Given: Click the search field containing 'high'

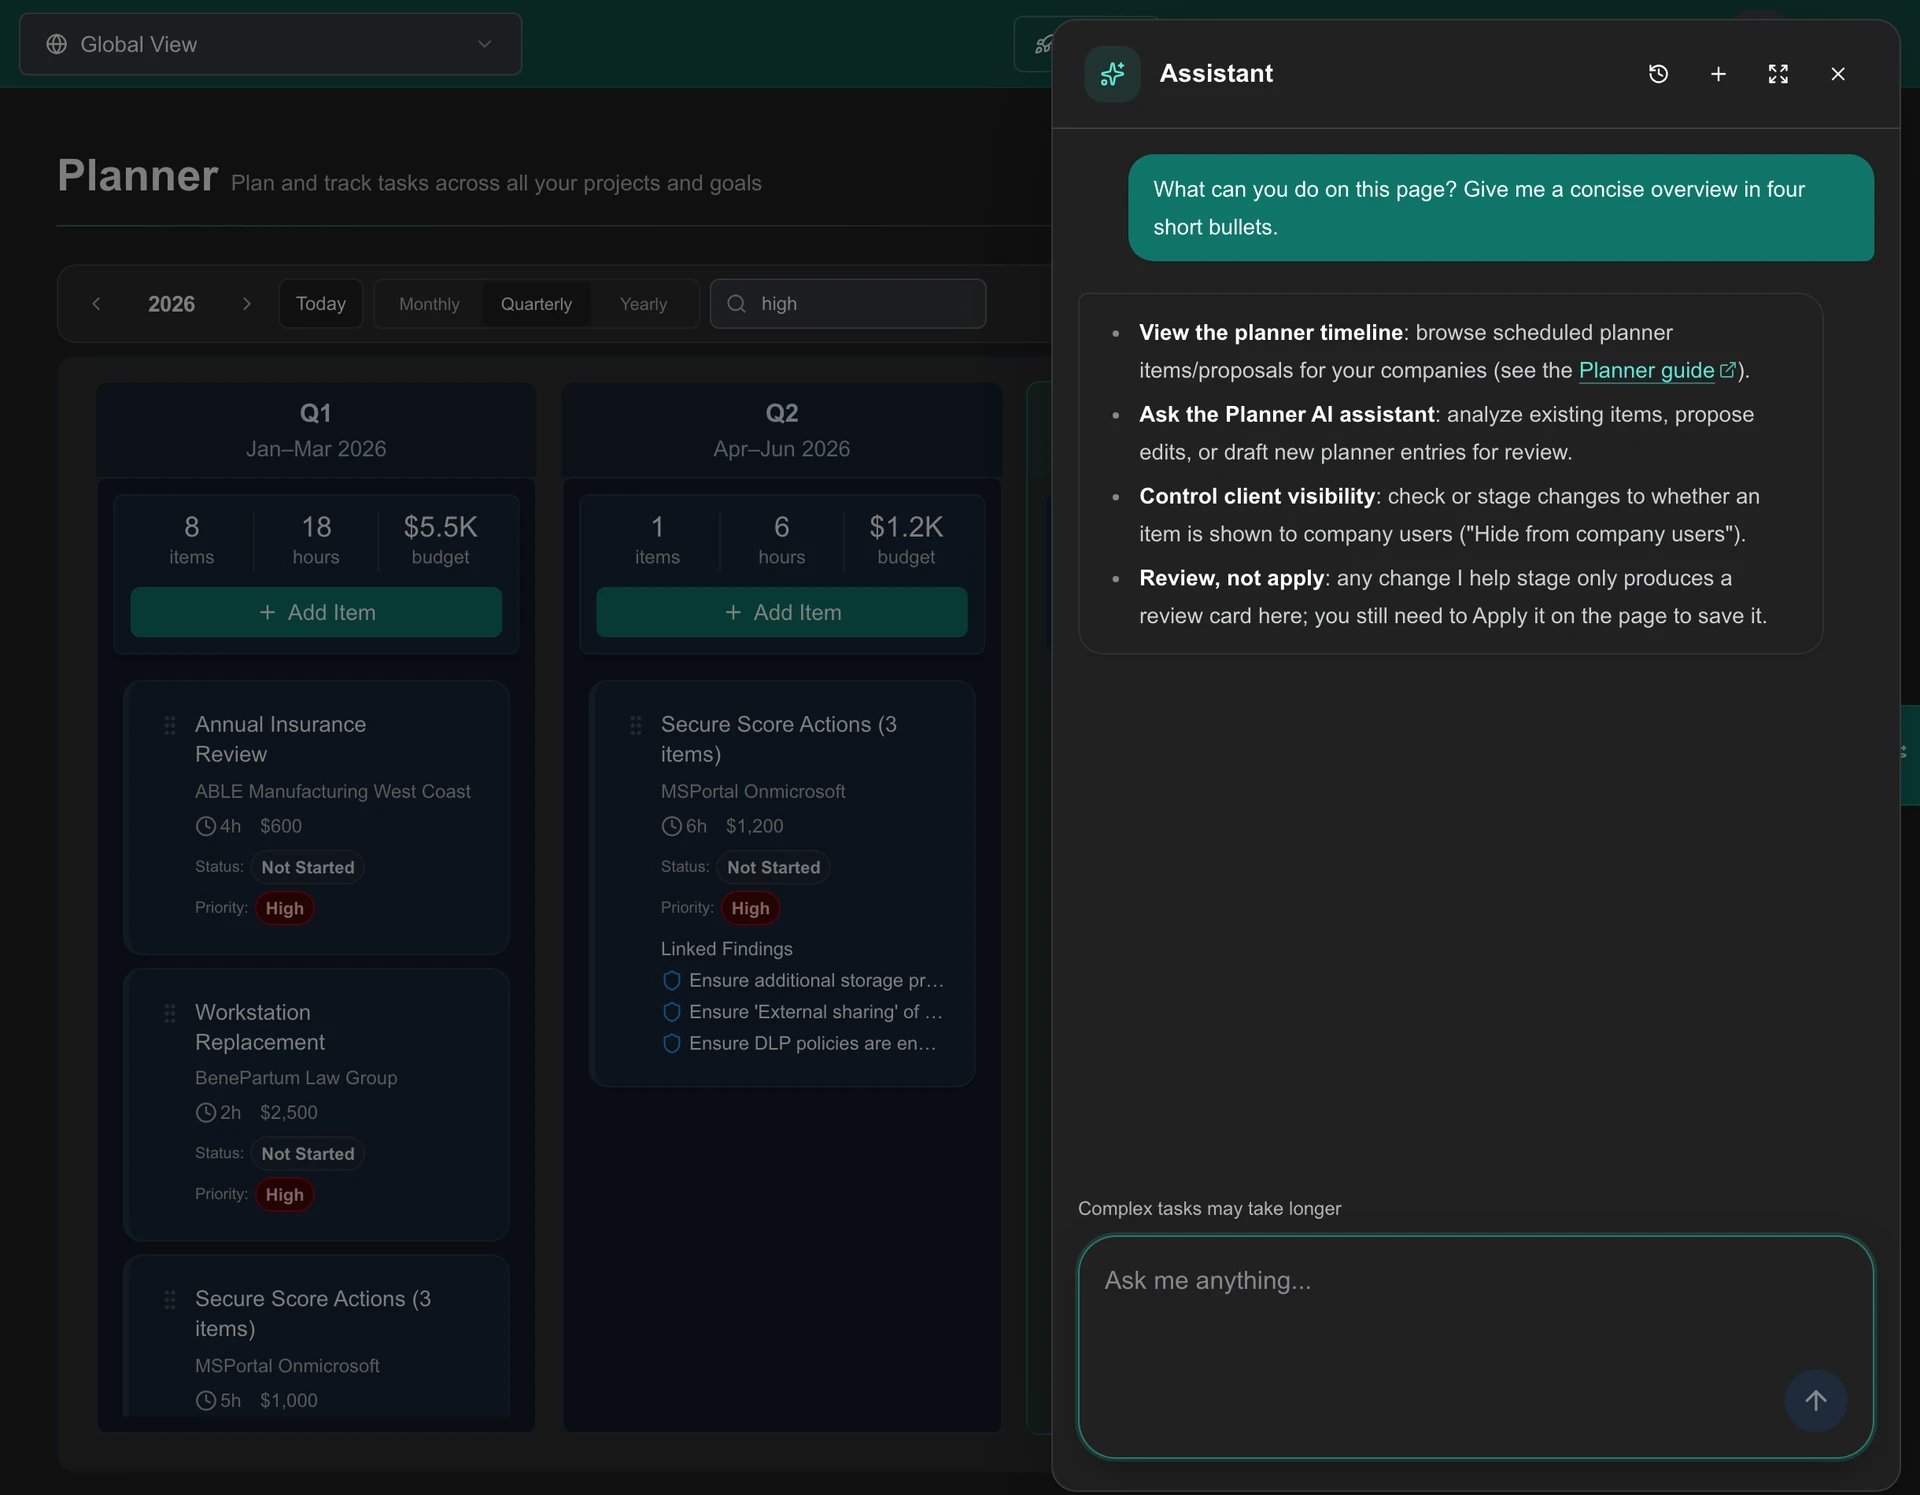Looking at the screenshot, I should tap(848, 304).
